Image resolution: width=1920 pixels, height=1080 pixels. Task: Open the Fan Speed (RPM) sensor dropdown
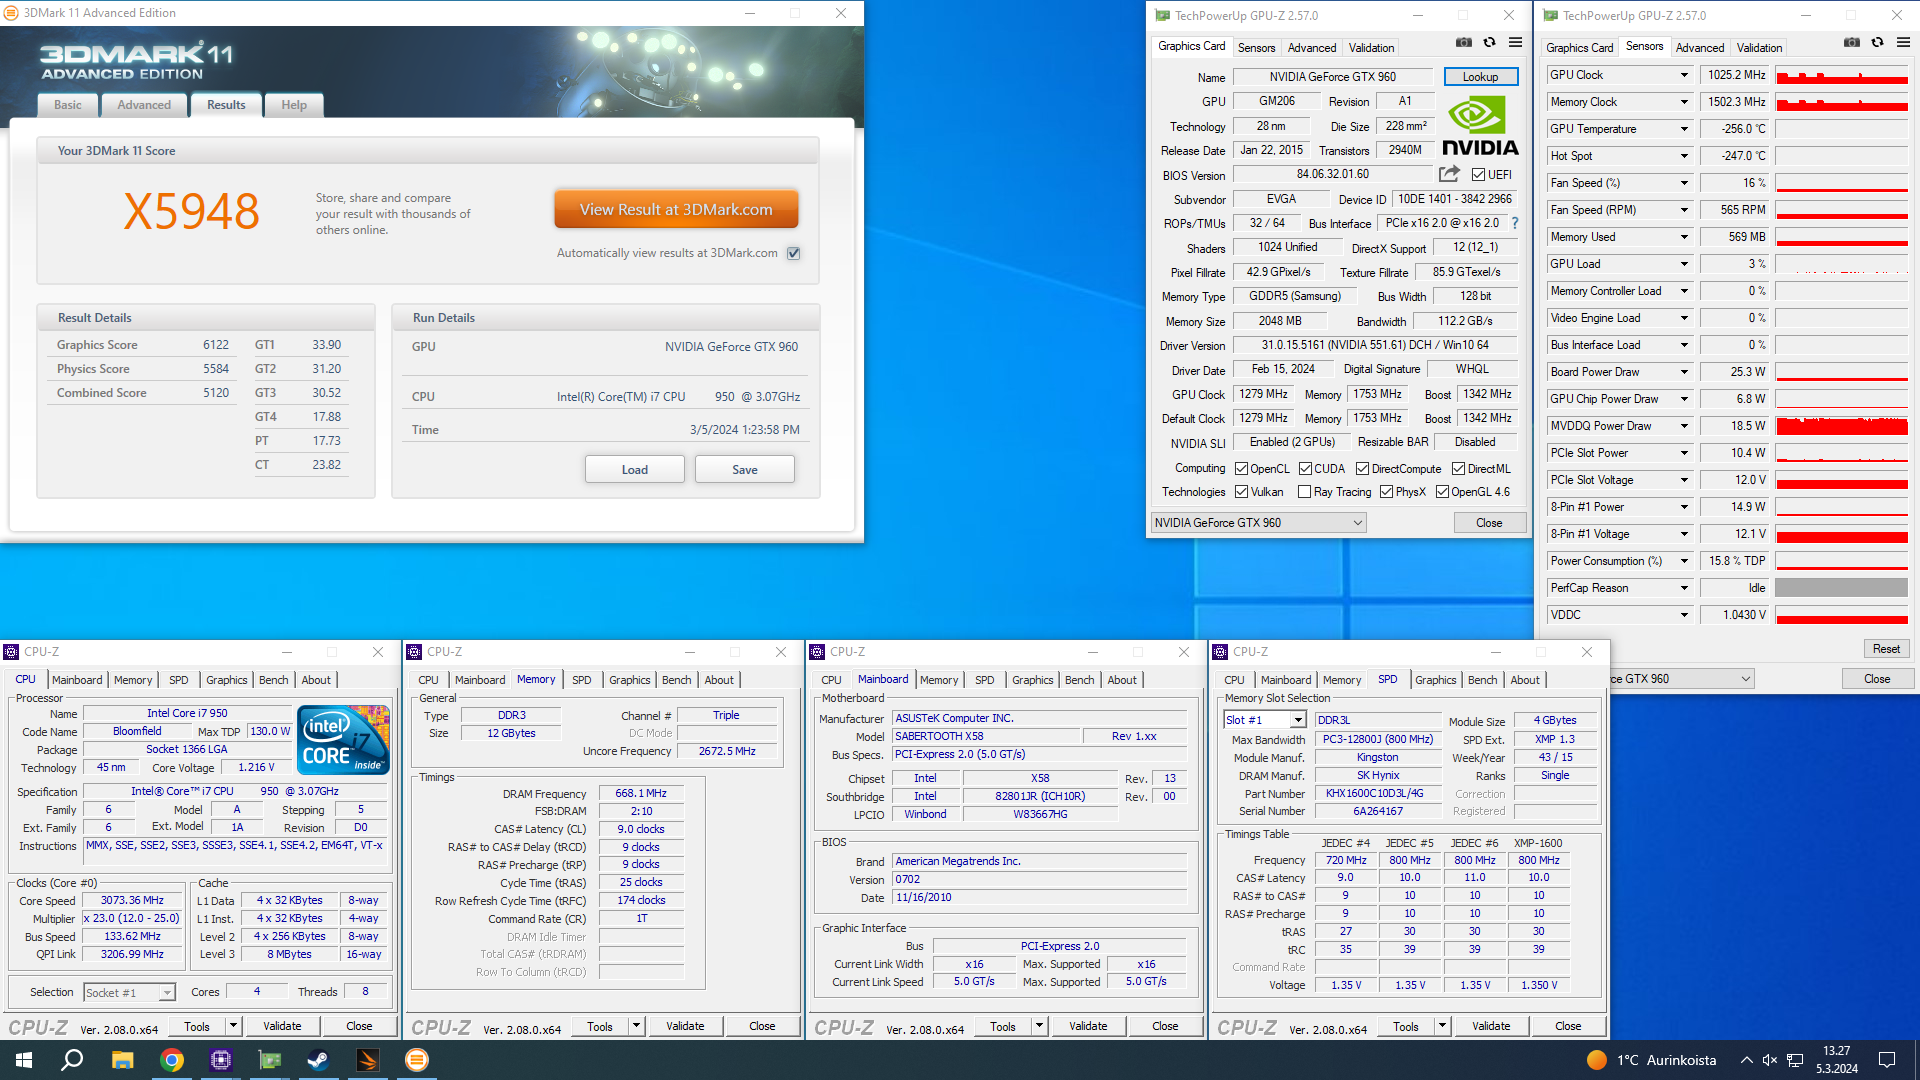point(1684,210)
